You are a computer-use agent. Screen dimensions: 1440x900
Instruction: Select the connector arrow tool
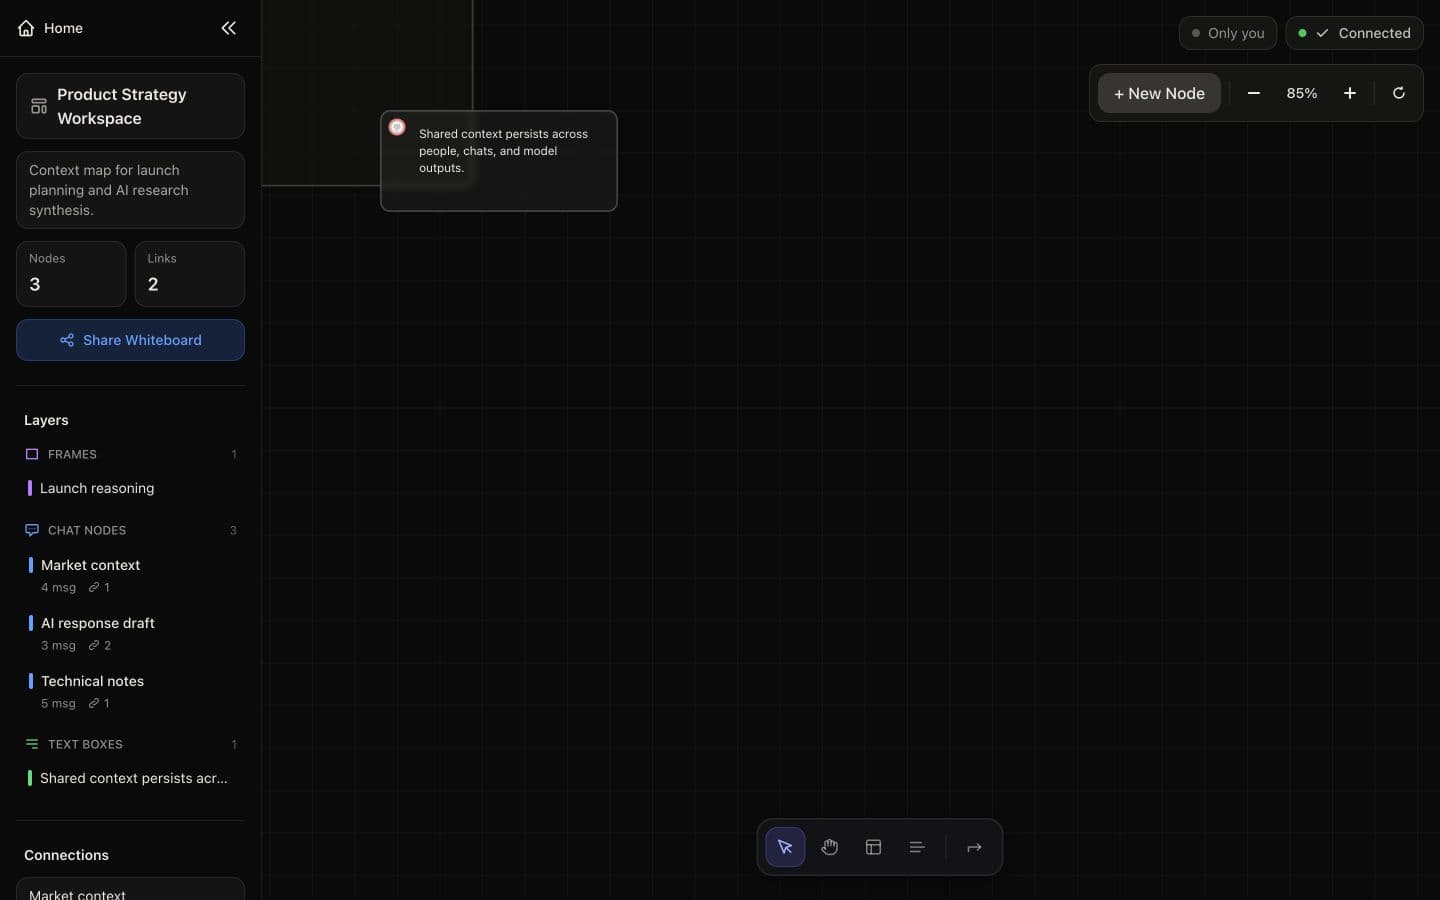click(974, 847)
